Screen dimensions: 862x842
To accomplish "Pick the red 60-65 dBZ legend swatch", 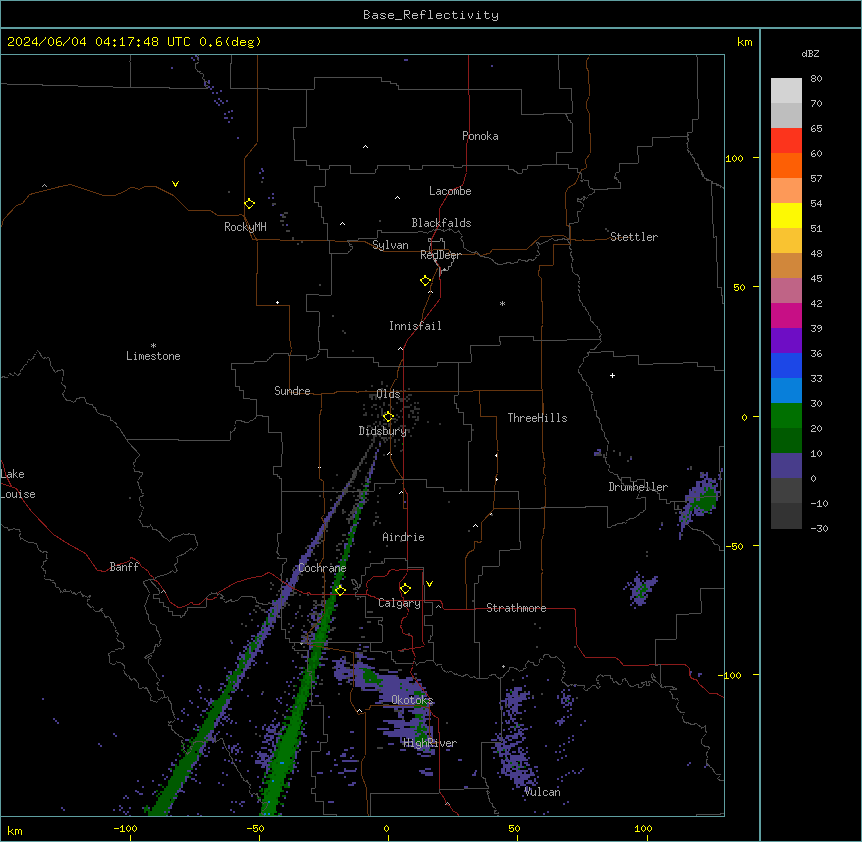I will pyautogui.click(x=786, y=141).
